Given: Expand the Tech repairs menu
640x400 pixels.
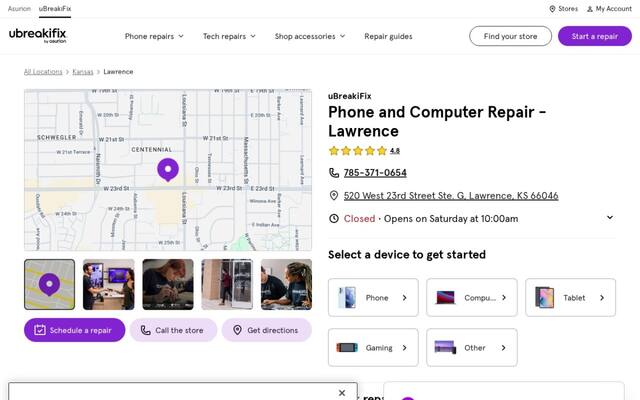Looking at the screenshot, I should (229, 36).
